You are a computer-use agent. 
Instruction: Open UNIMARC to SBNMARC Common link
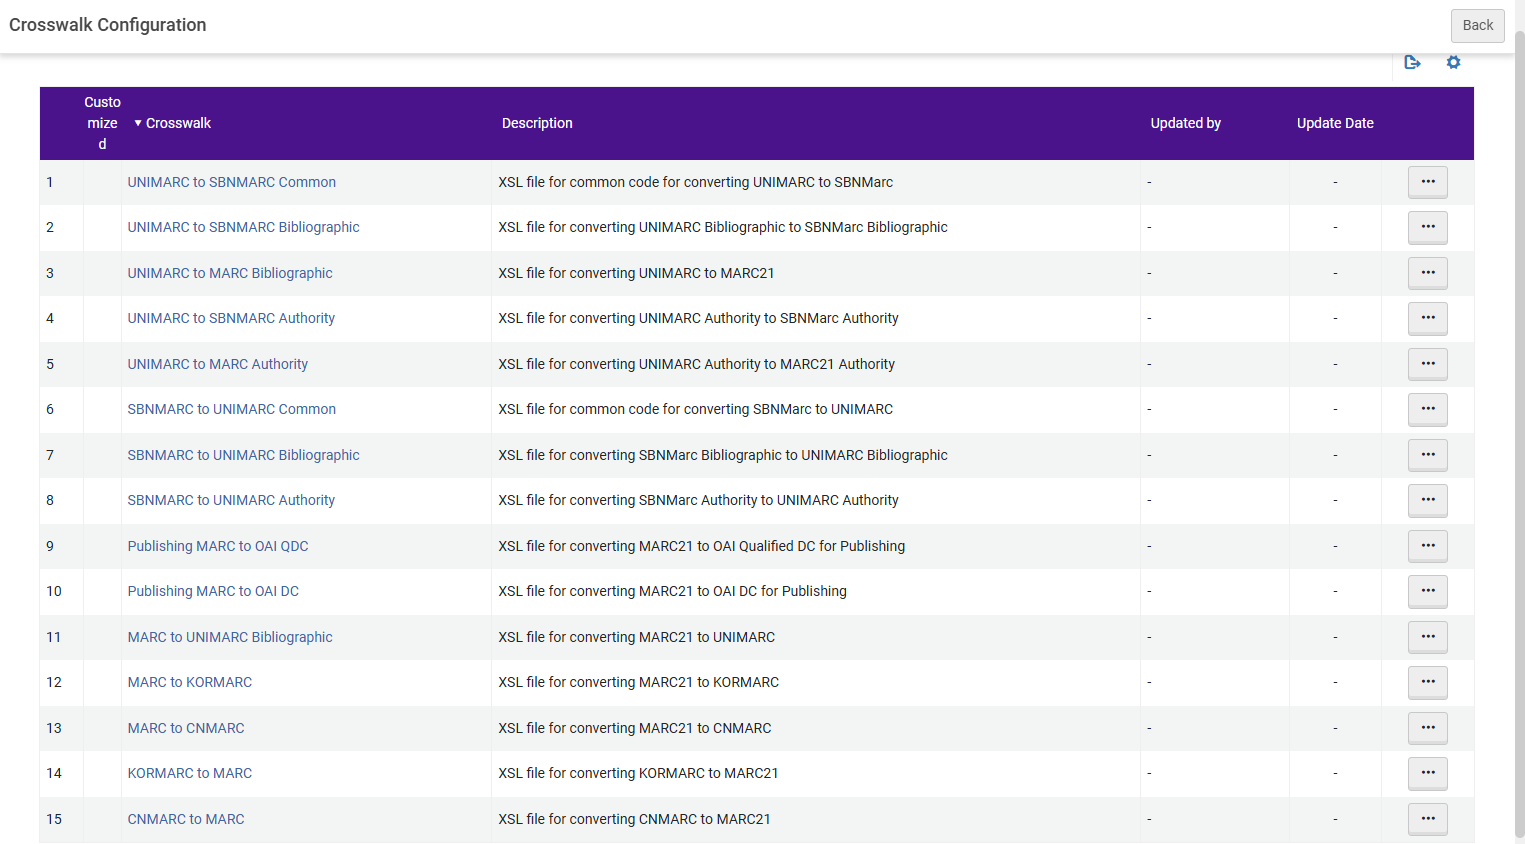coord(231,182)
